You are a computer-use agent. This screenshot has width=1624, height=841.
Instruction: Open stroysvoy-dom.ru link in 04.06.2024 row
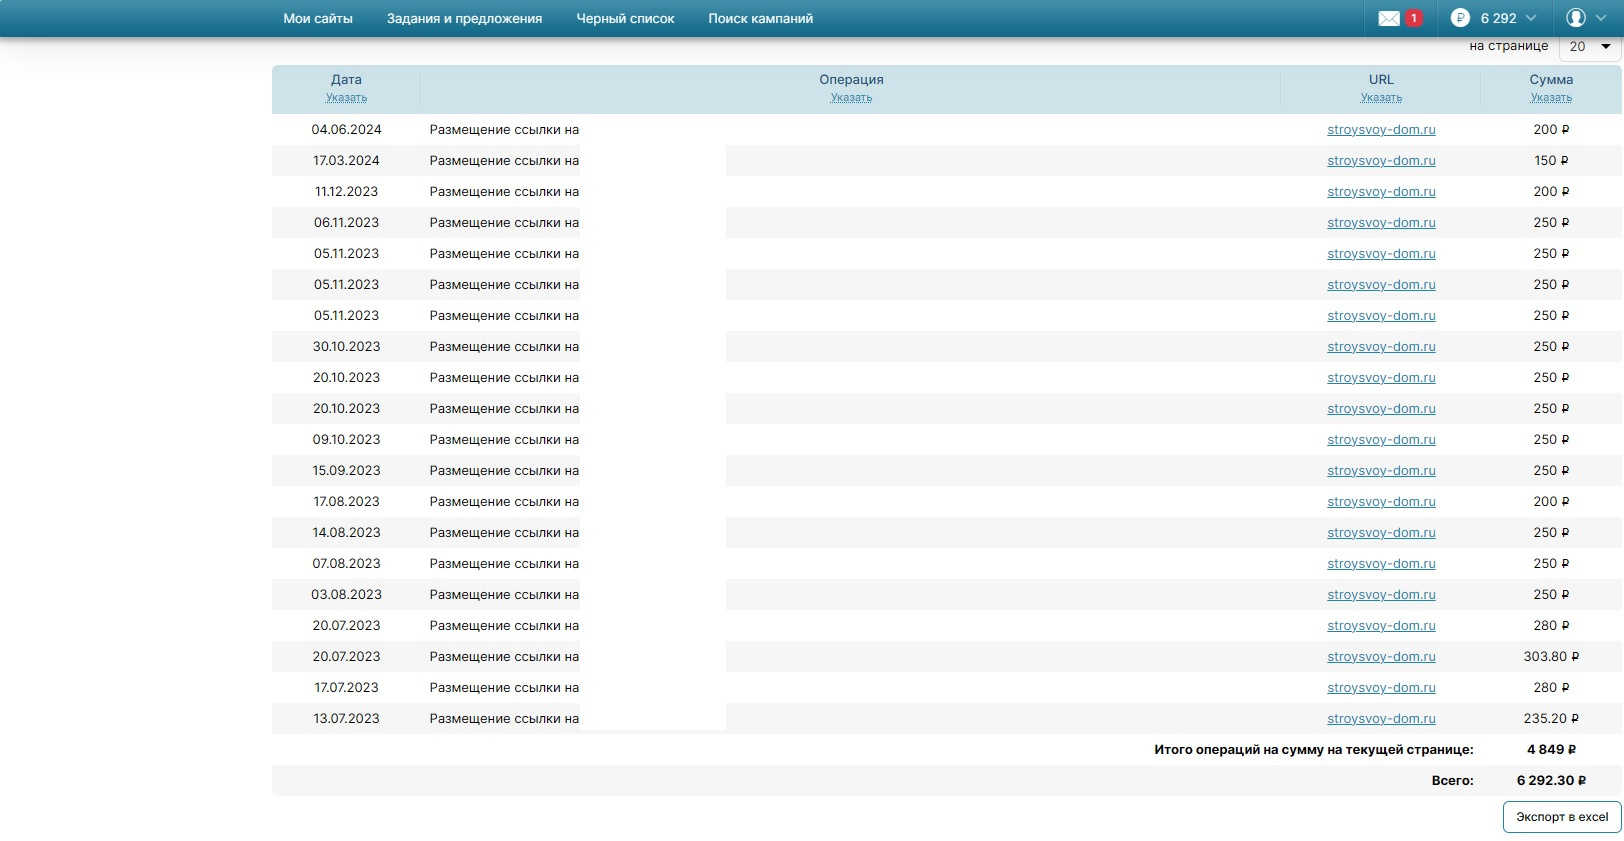pos(1381,130)
